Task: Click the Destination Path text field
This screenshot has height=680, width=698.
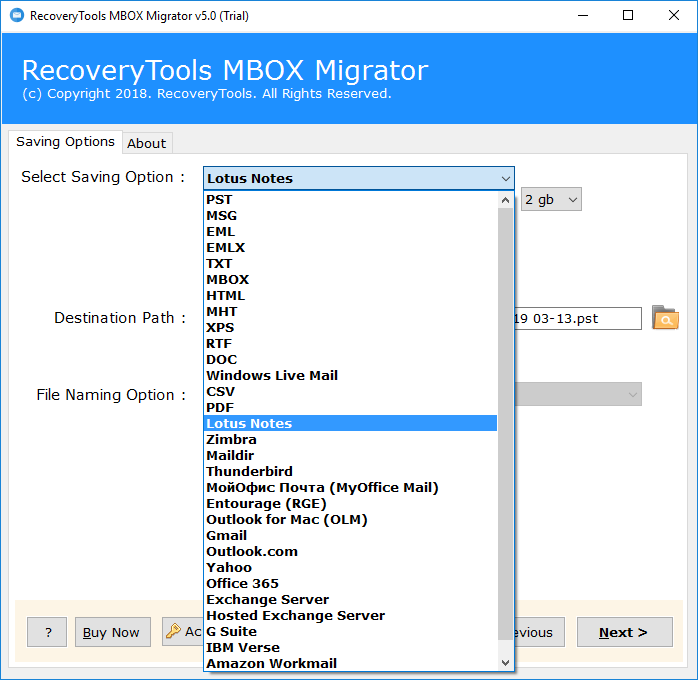Action: (578, 319)
